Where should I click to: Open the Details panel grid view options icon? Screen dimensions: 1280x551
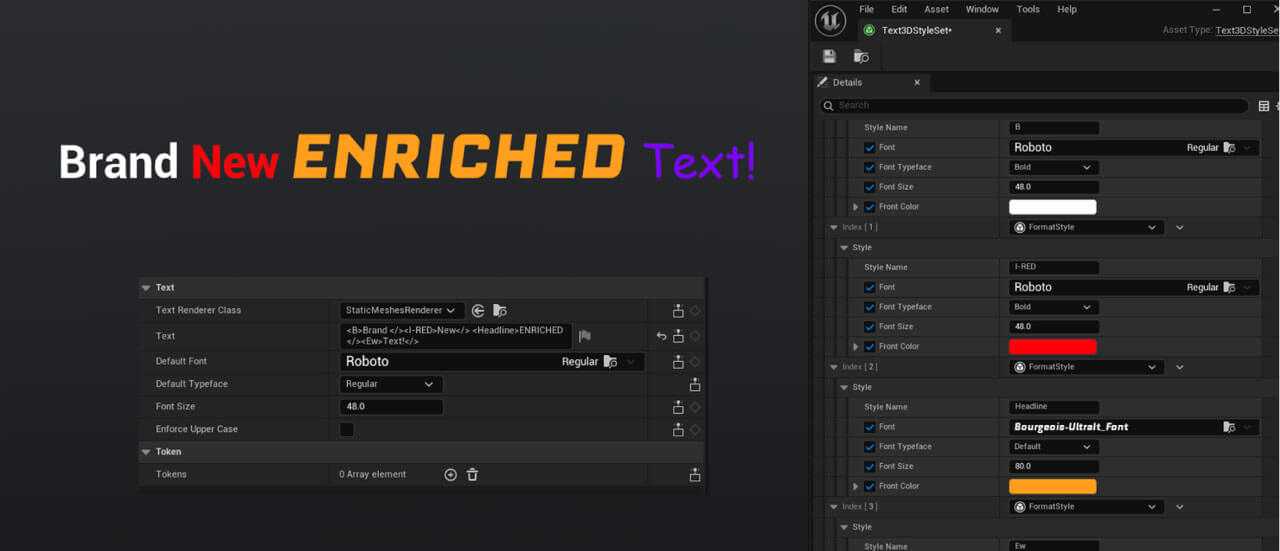pyautogui.click(x=1264, y=106)
